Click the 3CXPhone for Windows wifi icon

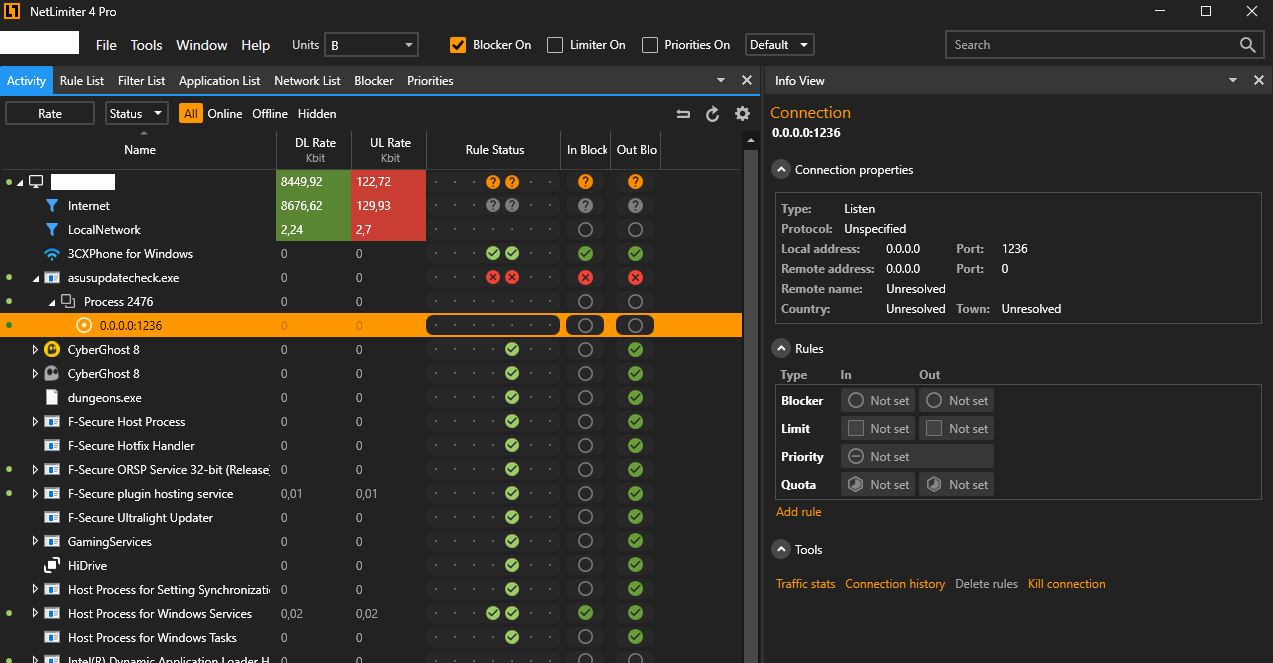tap(52, 254)
